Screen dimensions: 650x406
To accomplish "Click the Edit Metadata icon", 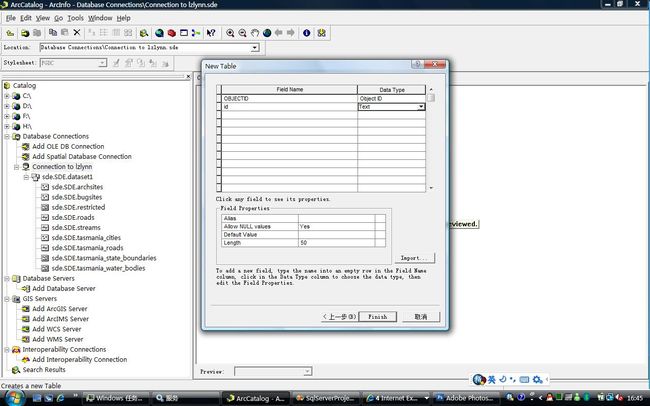I will click(x=116, y=63).
